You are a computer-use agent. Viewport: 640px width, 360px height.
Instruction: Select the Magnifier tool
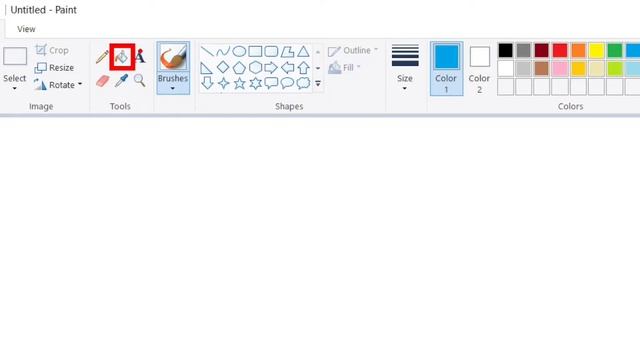click(140, 80)
